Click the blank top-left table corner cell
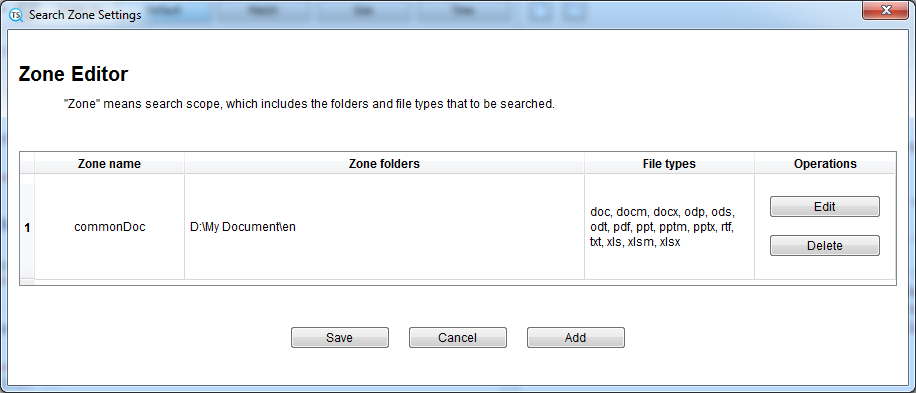 click(27, 164)
